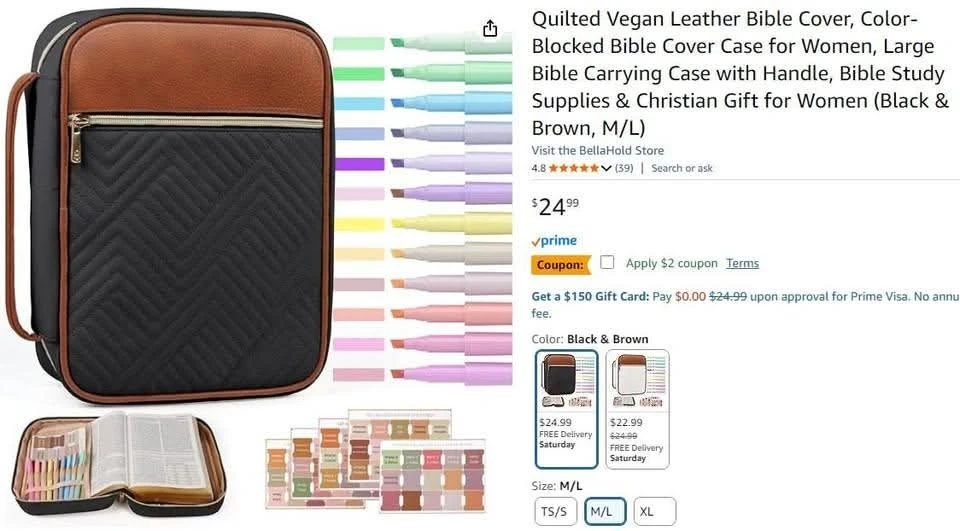This screenshot has height=531, width=960.
Task: Select the white color option priced $22.99
Action: tap(637, 409)
